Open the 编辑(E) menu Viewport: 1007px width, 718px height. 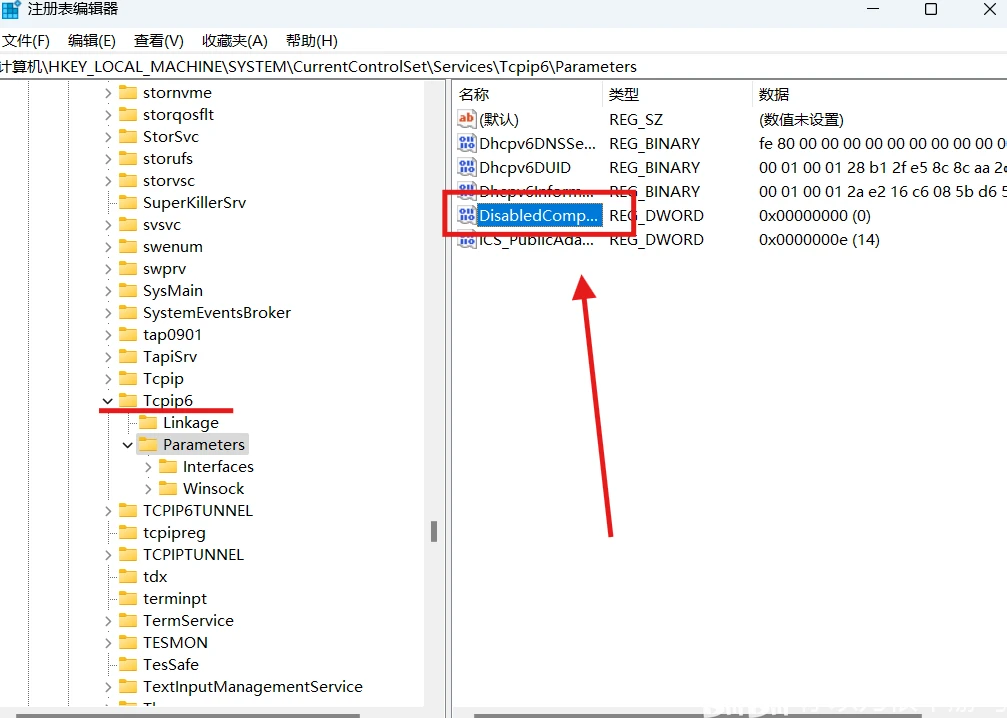pyautogui.click(x=91, y=40)
